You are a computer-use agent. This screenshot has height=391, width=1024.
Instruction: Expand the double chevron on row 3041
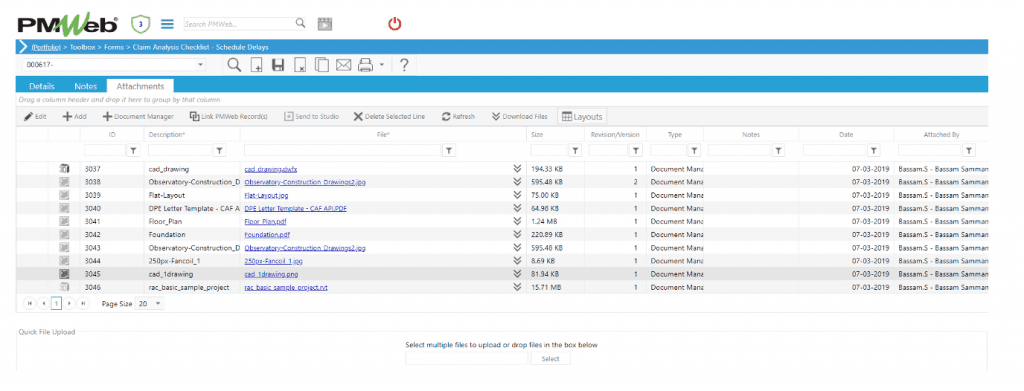(x=517, y=221)
